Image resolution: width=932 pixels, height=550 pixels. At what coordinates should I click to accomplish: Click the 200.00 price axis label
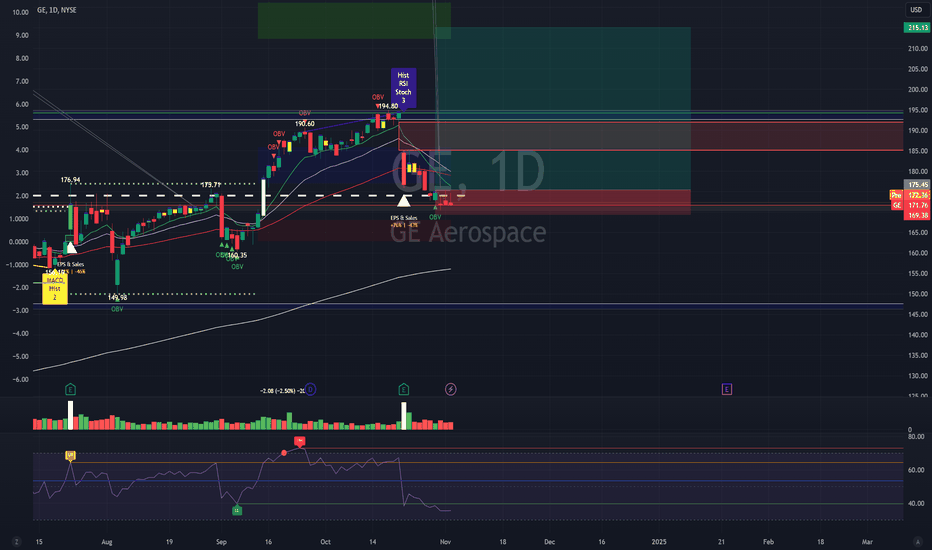(x=918, y=90)
